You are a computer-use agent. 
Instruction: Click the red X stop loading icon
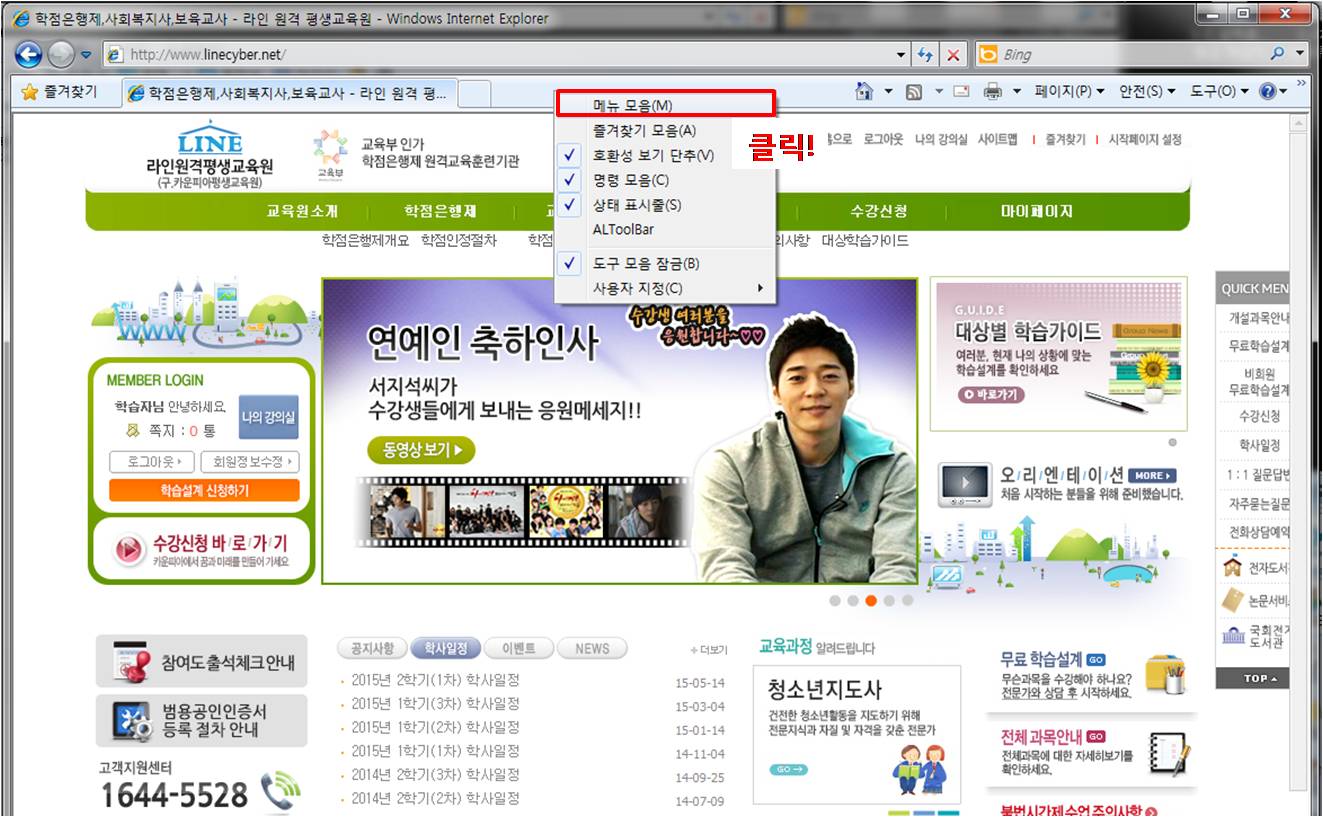tap(954, 55)
